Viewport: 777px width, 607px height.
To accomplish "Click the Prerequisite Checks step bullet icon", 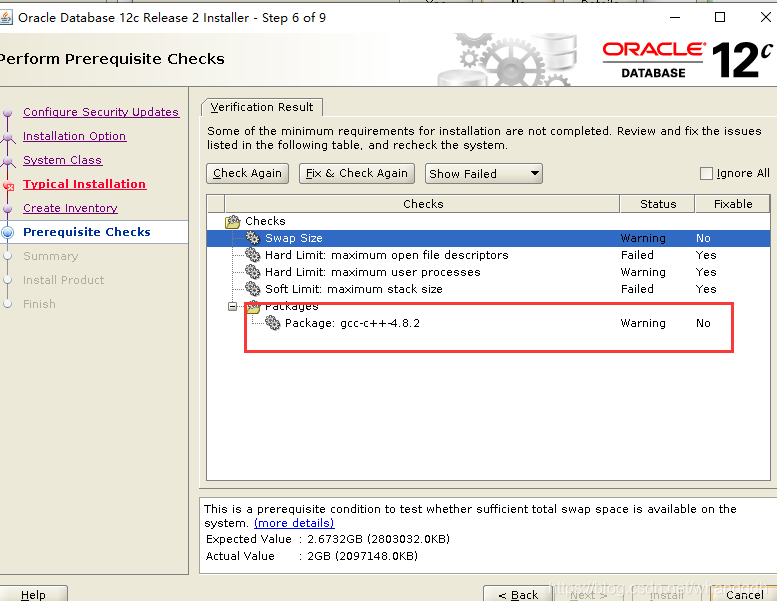I will click(x=7, y=232).
